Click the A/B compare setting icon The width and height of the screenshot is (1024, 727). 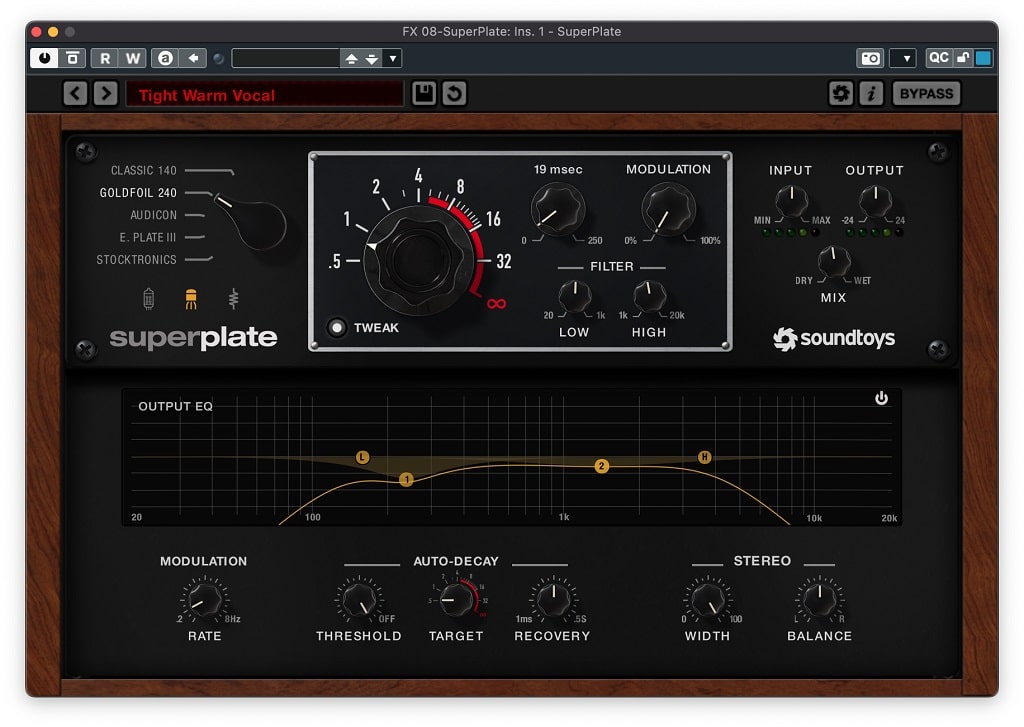point(165,58)
